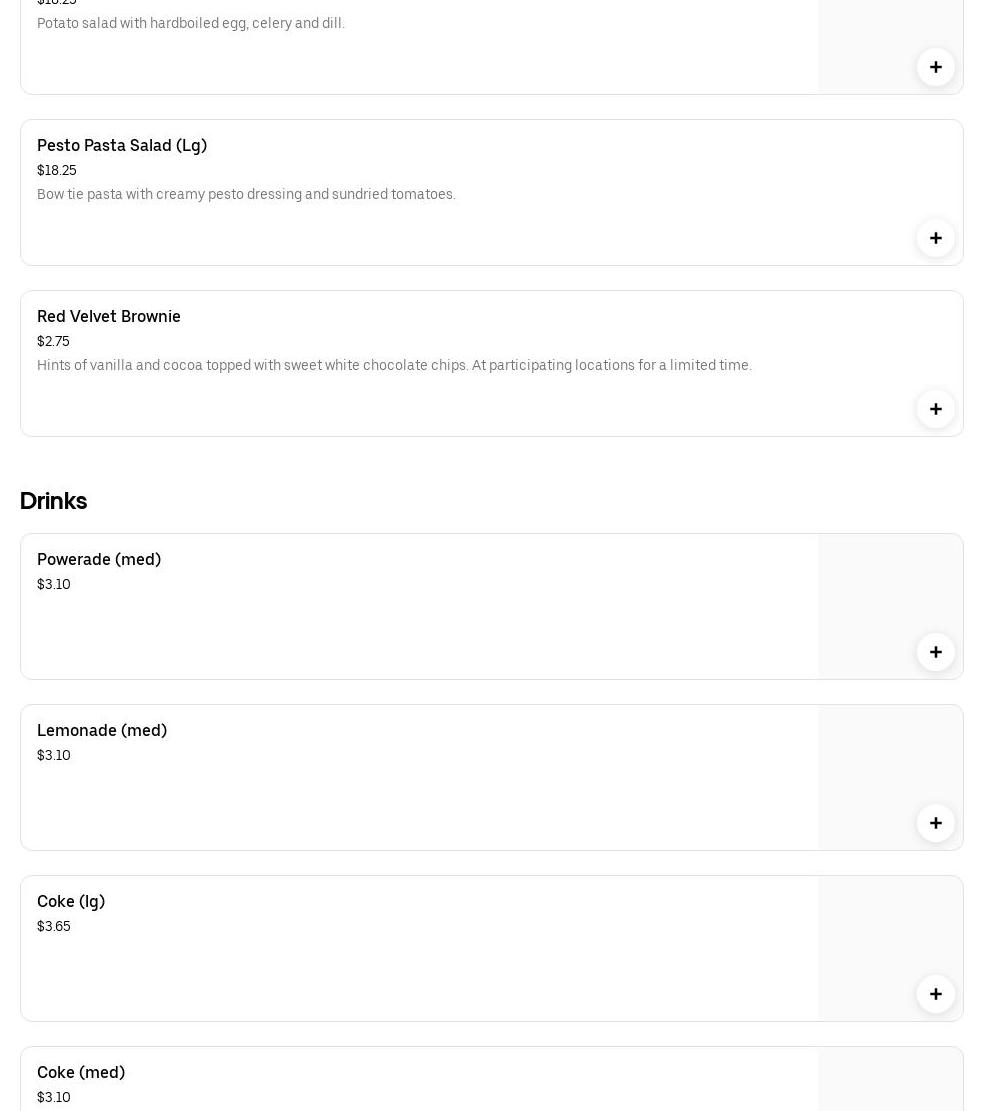The width and height of the screenshot is (984, 1111).
Task: Open the Coke (lg) item title
Action: coord(71,901)
